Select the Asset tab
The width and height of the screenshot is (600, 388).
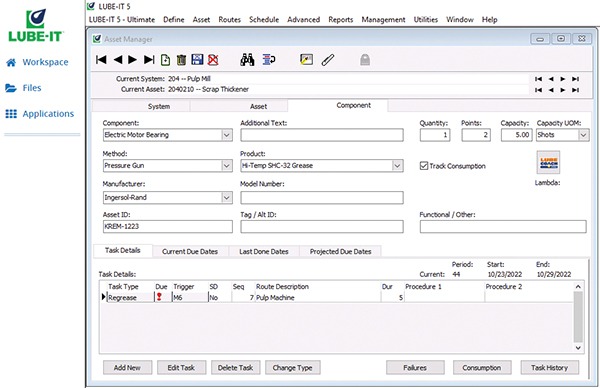pos(259,106)
